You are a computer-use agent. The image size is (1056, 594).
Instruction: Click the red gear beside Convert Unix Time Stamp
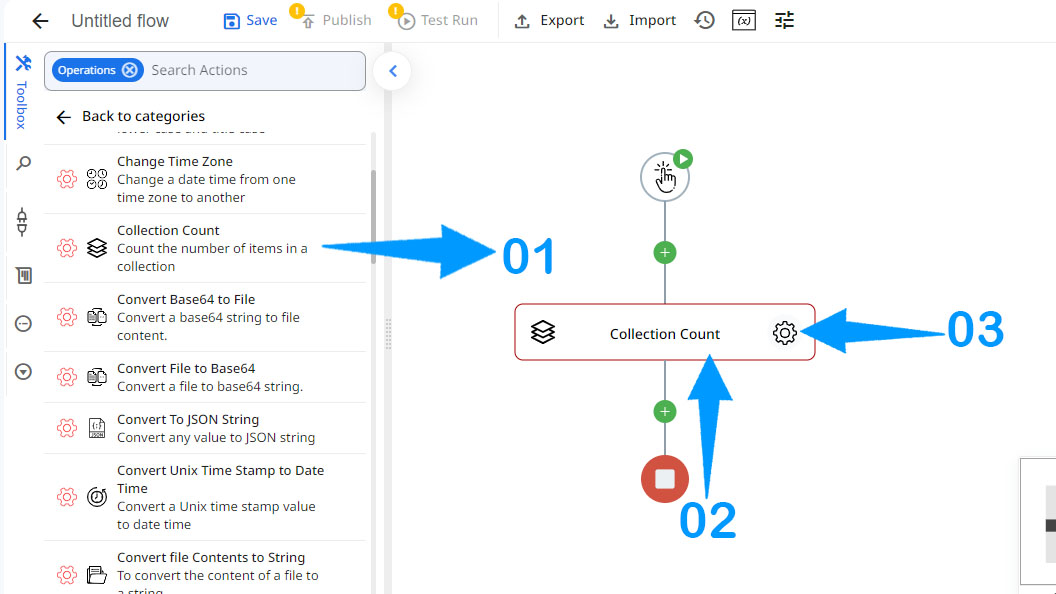pyautogui.click(x=67, y=497)
